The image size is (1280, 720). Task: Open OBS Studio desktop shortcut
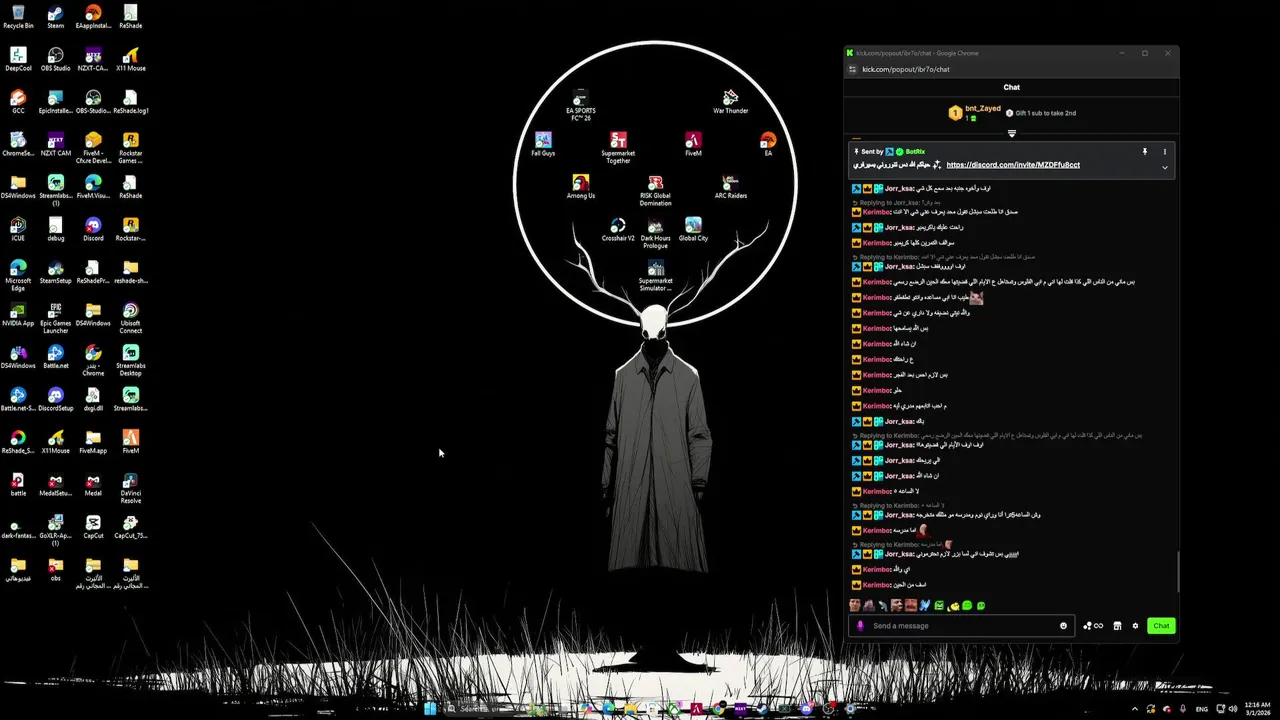[55, 59]
